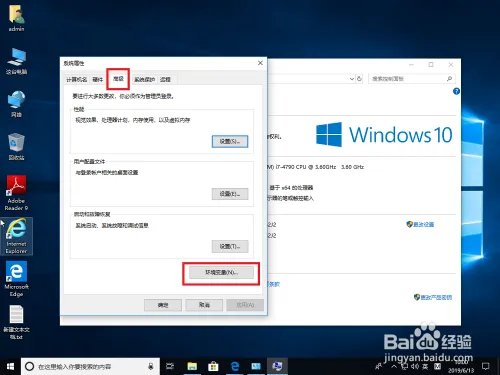Open Startup and Recovery settings button
The width and height of the screenshot is (500, 375).
click(x=230, y=246)
